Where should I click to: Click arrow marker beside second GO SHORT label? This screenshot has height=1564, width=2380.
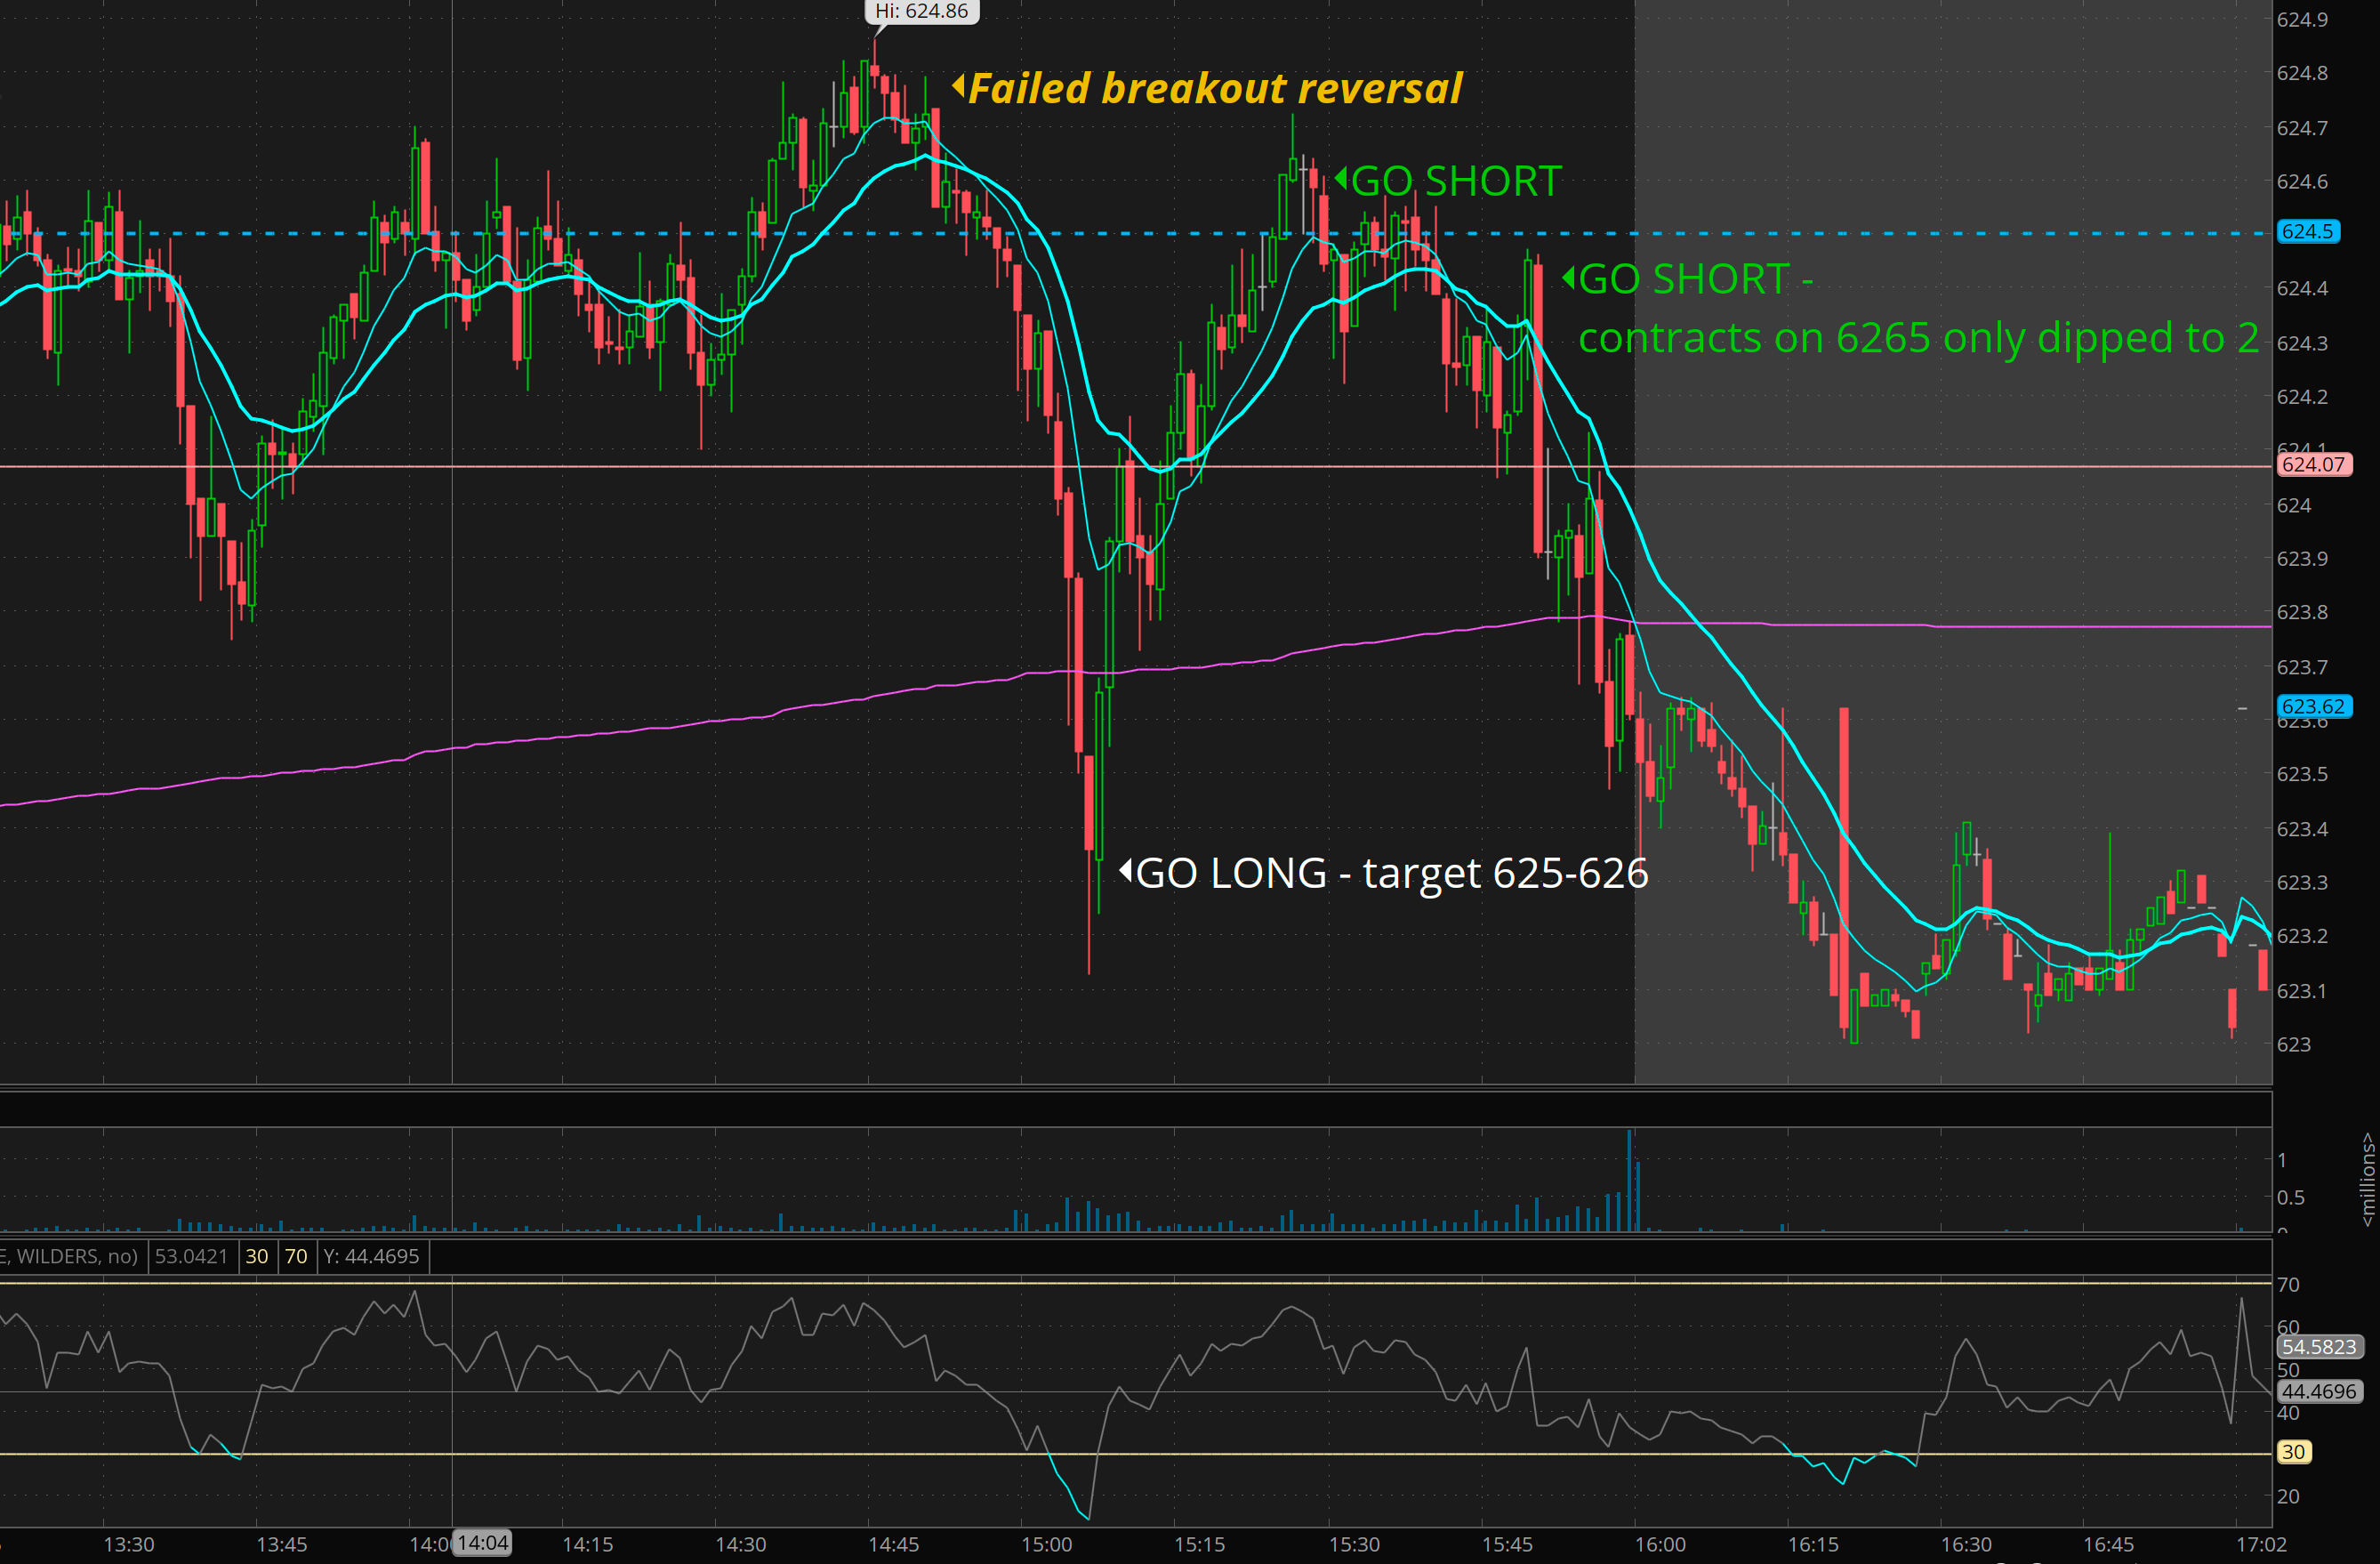[x=1568, y=277]
